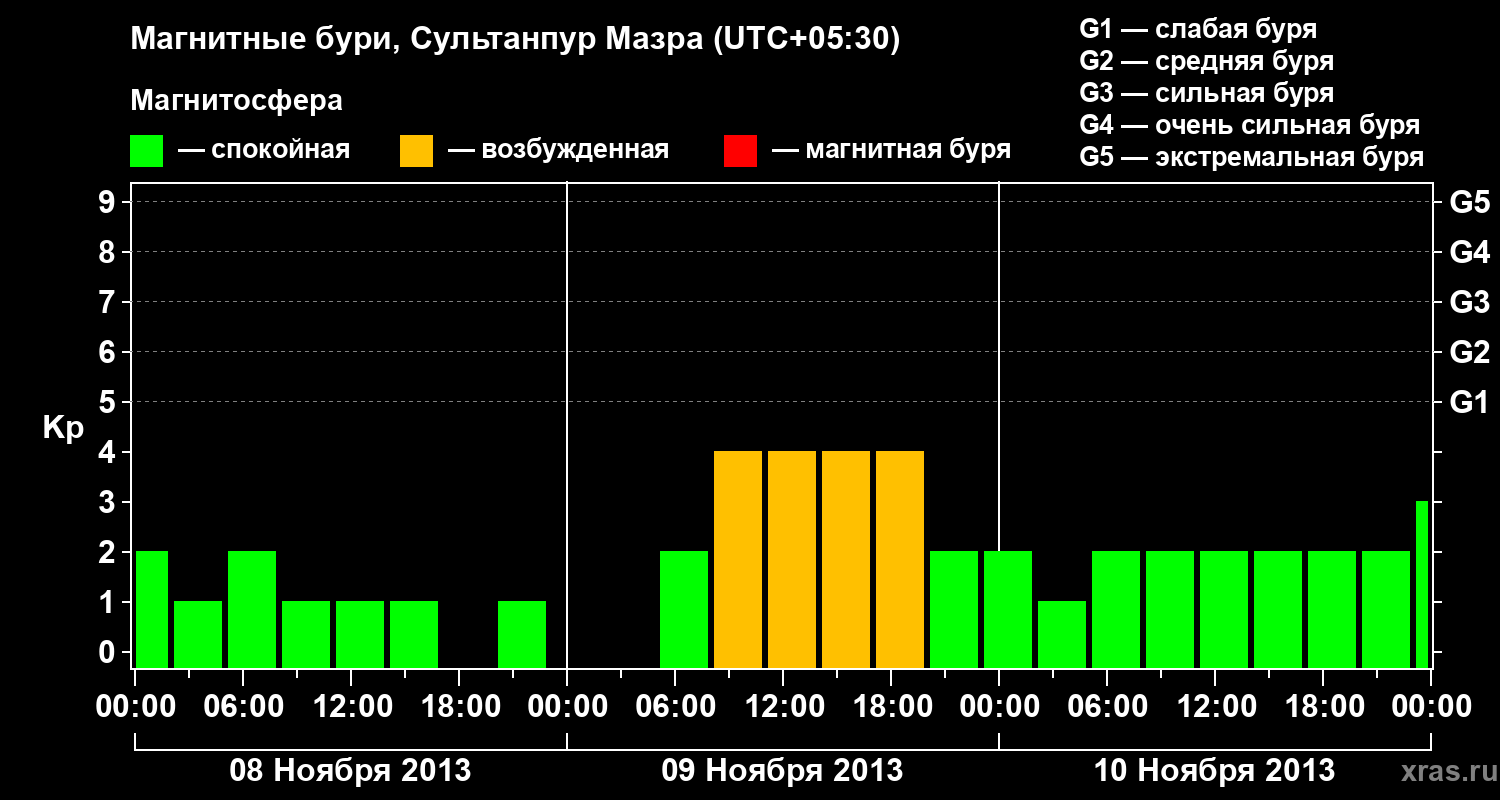Click the narrow Kp 3 bar ending 10 Ноября
The image size is (1500, 800).
[x=1422, y=584]
